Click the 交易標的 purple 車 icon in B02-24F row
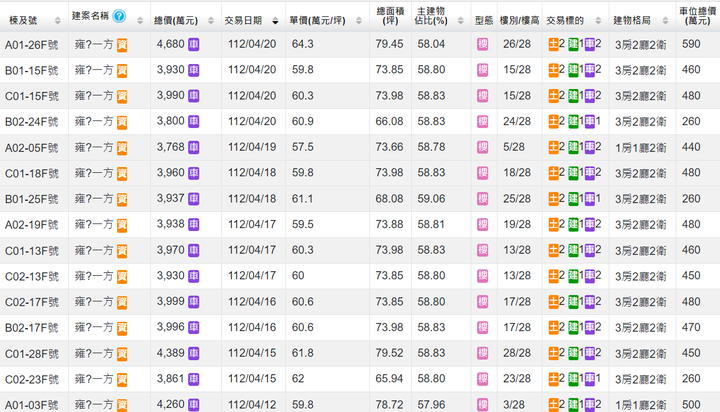 pyautogui.click(x=590, y=121)
